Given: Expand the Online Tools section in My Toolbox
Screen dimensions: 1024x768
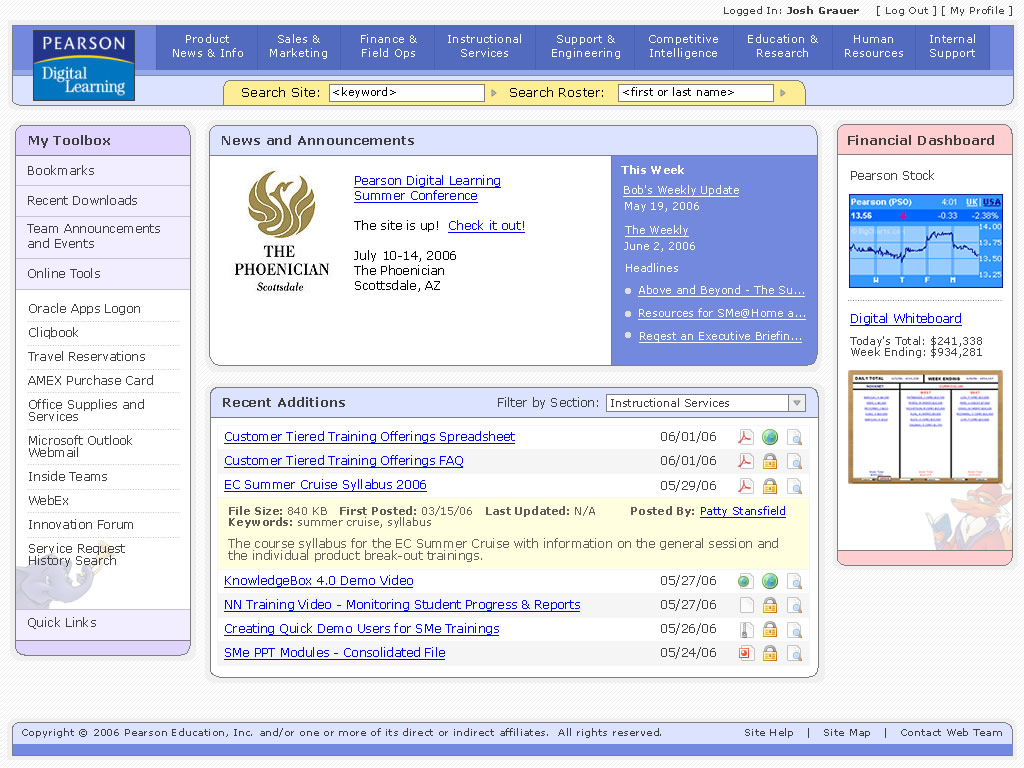Looking at the screenshot, I should pyautogui.click(x=102, y=273).
